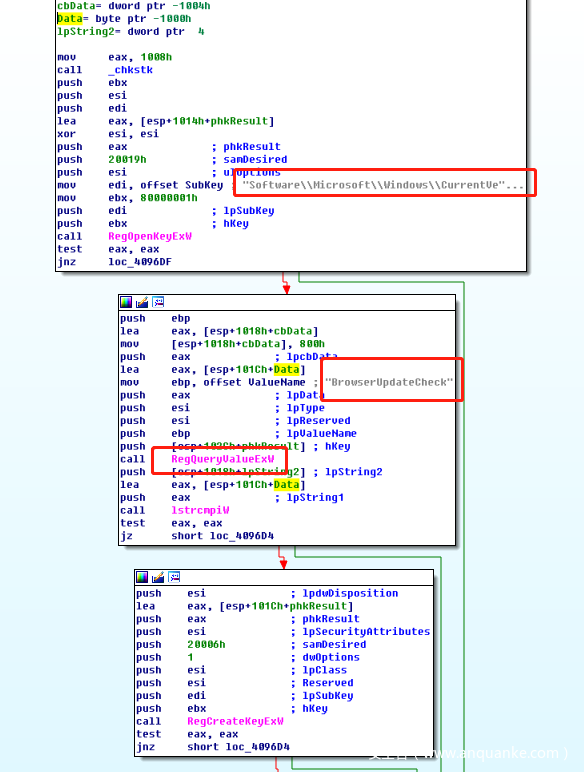This screenshot has width=584, height=772.
Task: Click color palette icon on RegQueryValueExW node
Action: coord(126,302)
